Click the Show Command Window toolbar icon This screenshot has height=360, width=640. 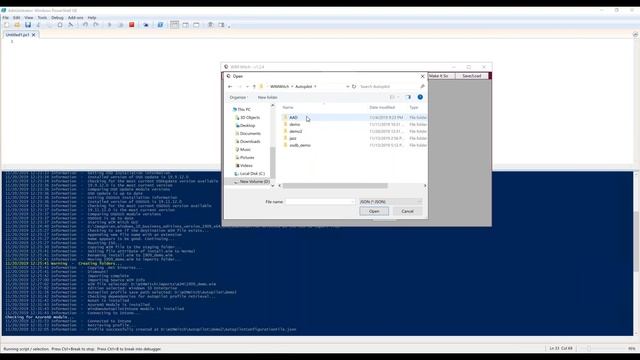211,25
